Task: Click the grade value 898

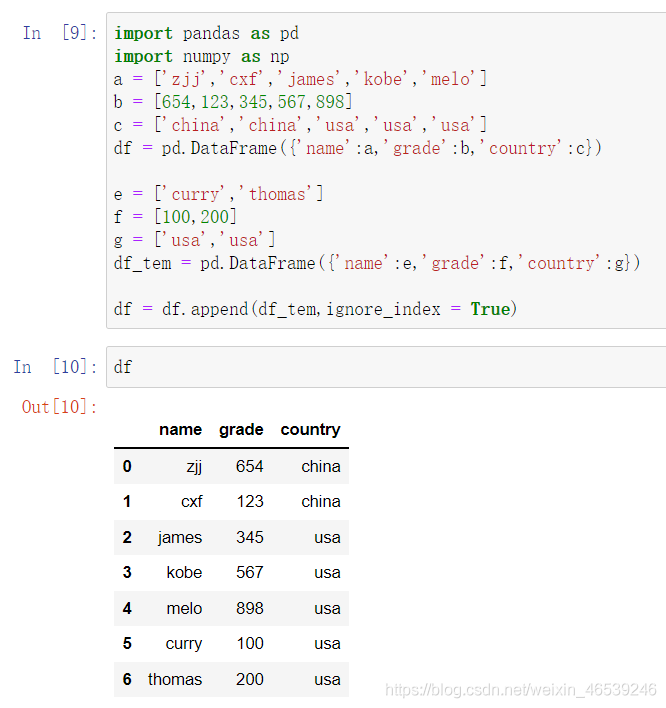Action: pyautogui.click(x=250, y=608)
